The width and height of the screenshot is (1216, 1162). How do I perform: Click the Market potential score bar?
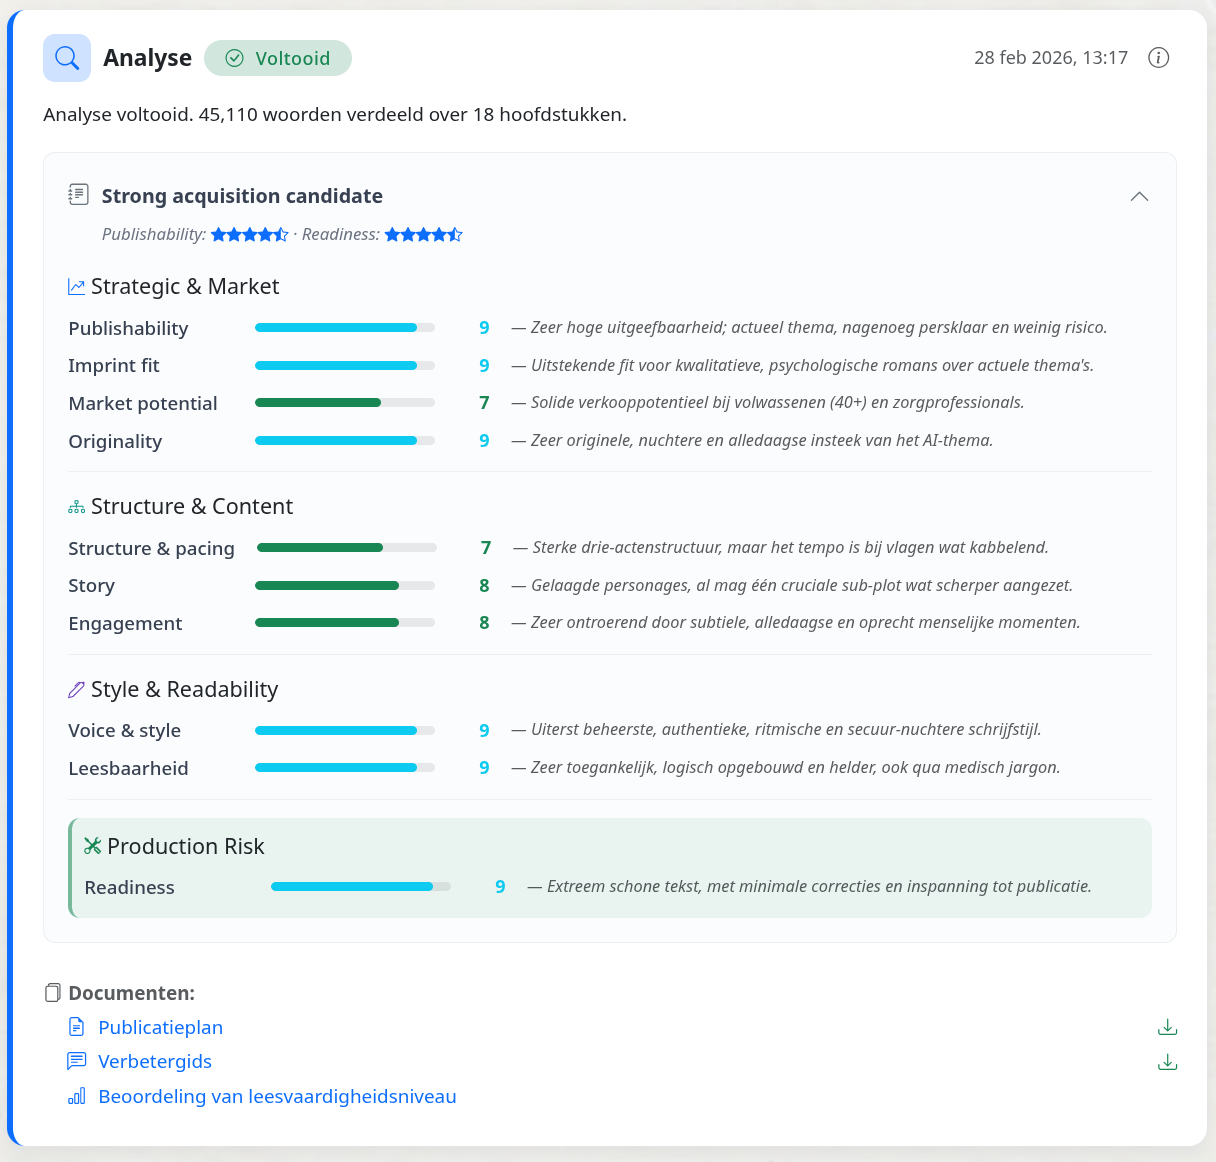click(345, 403)
